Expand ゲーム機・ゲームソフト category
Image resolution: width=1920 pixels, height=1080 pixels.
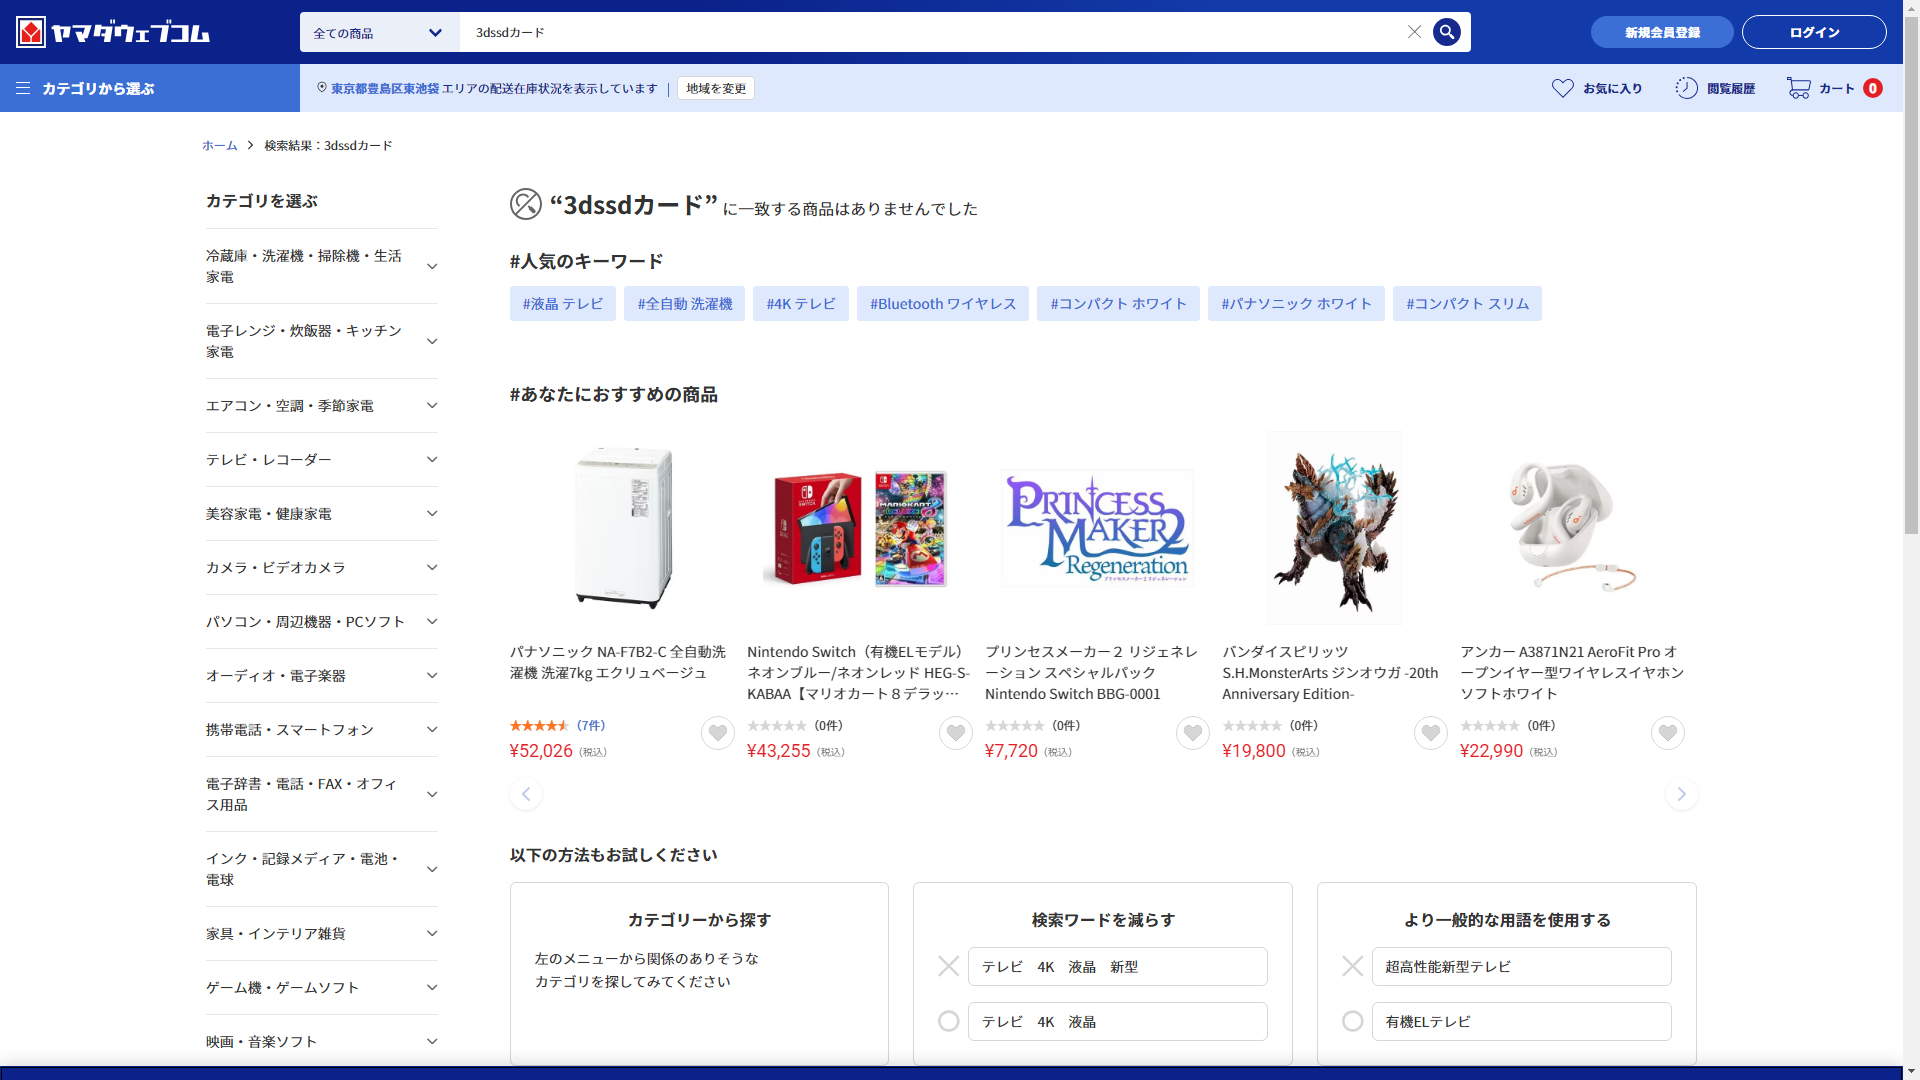click(431, 988)
